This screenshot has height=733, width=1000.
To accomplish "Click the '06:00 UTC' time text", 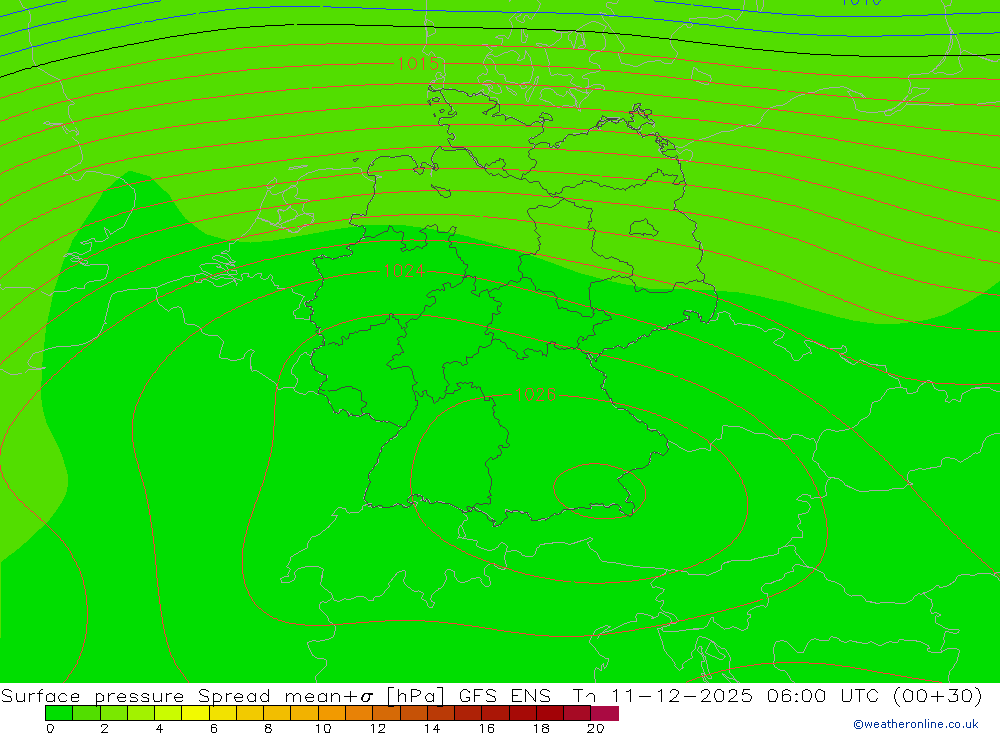I will click(823, 695).
